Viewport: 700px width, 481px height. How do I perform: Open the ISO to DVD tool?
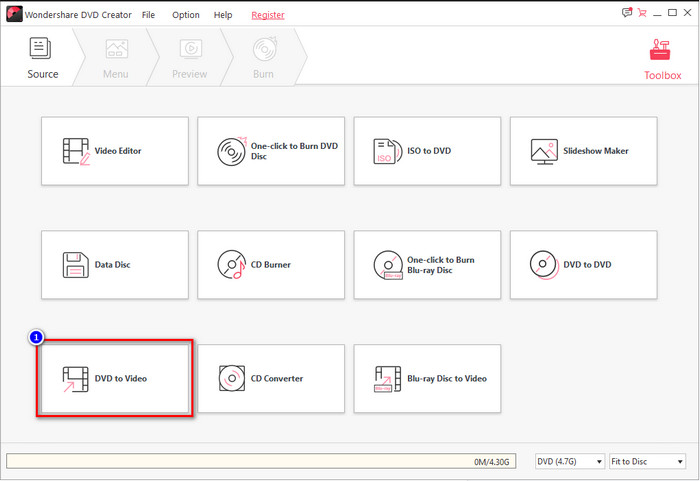[427, 151]
